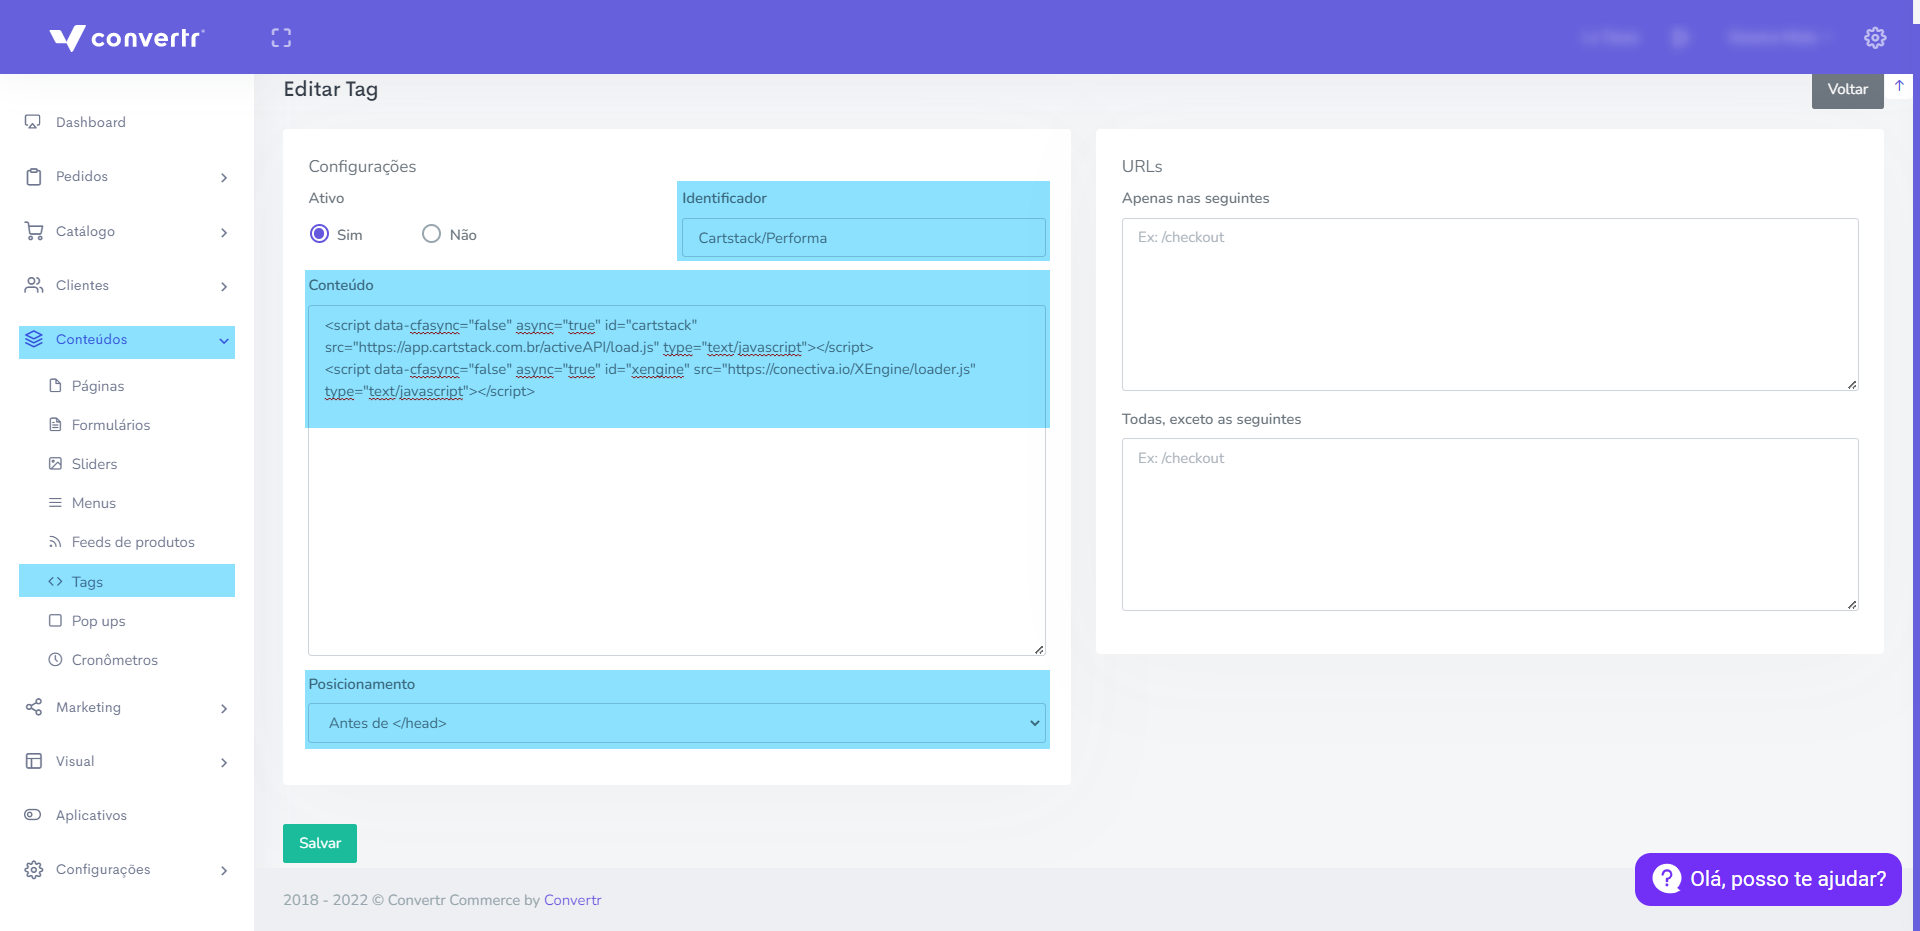Click the Clientes people icon
Screen dimensions: 1920x931
click(34, 285)
